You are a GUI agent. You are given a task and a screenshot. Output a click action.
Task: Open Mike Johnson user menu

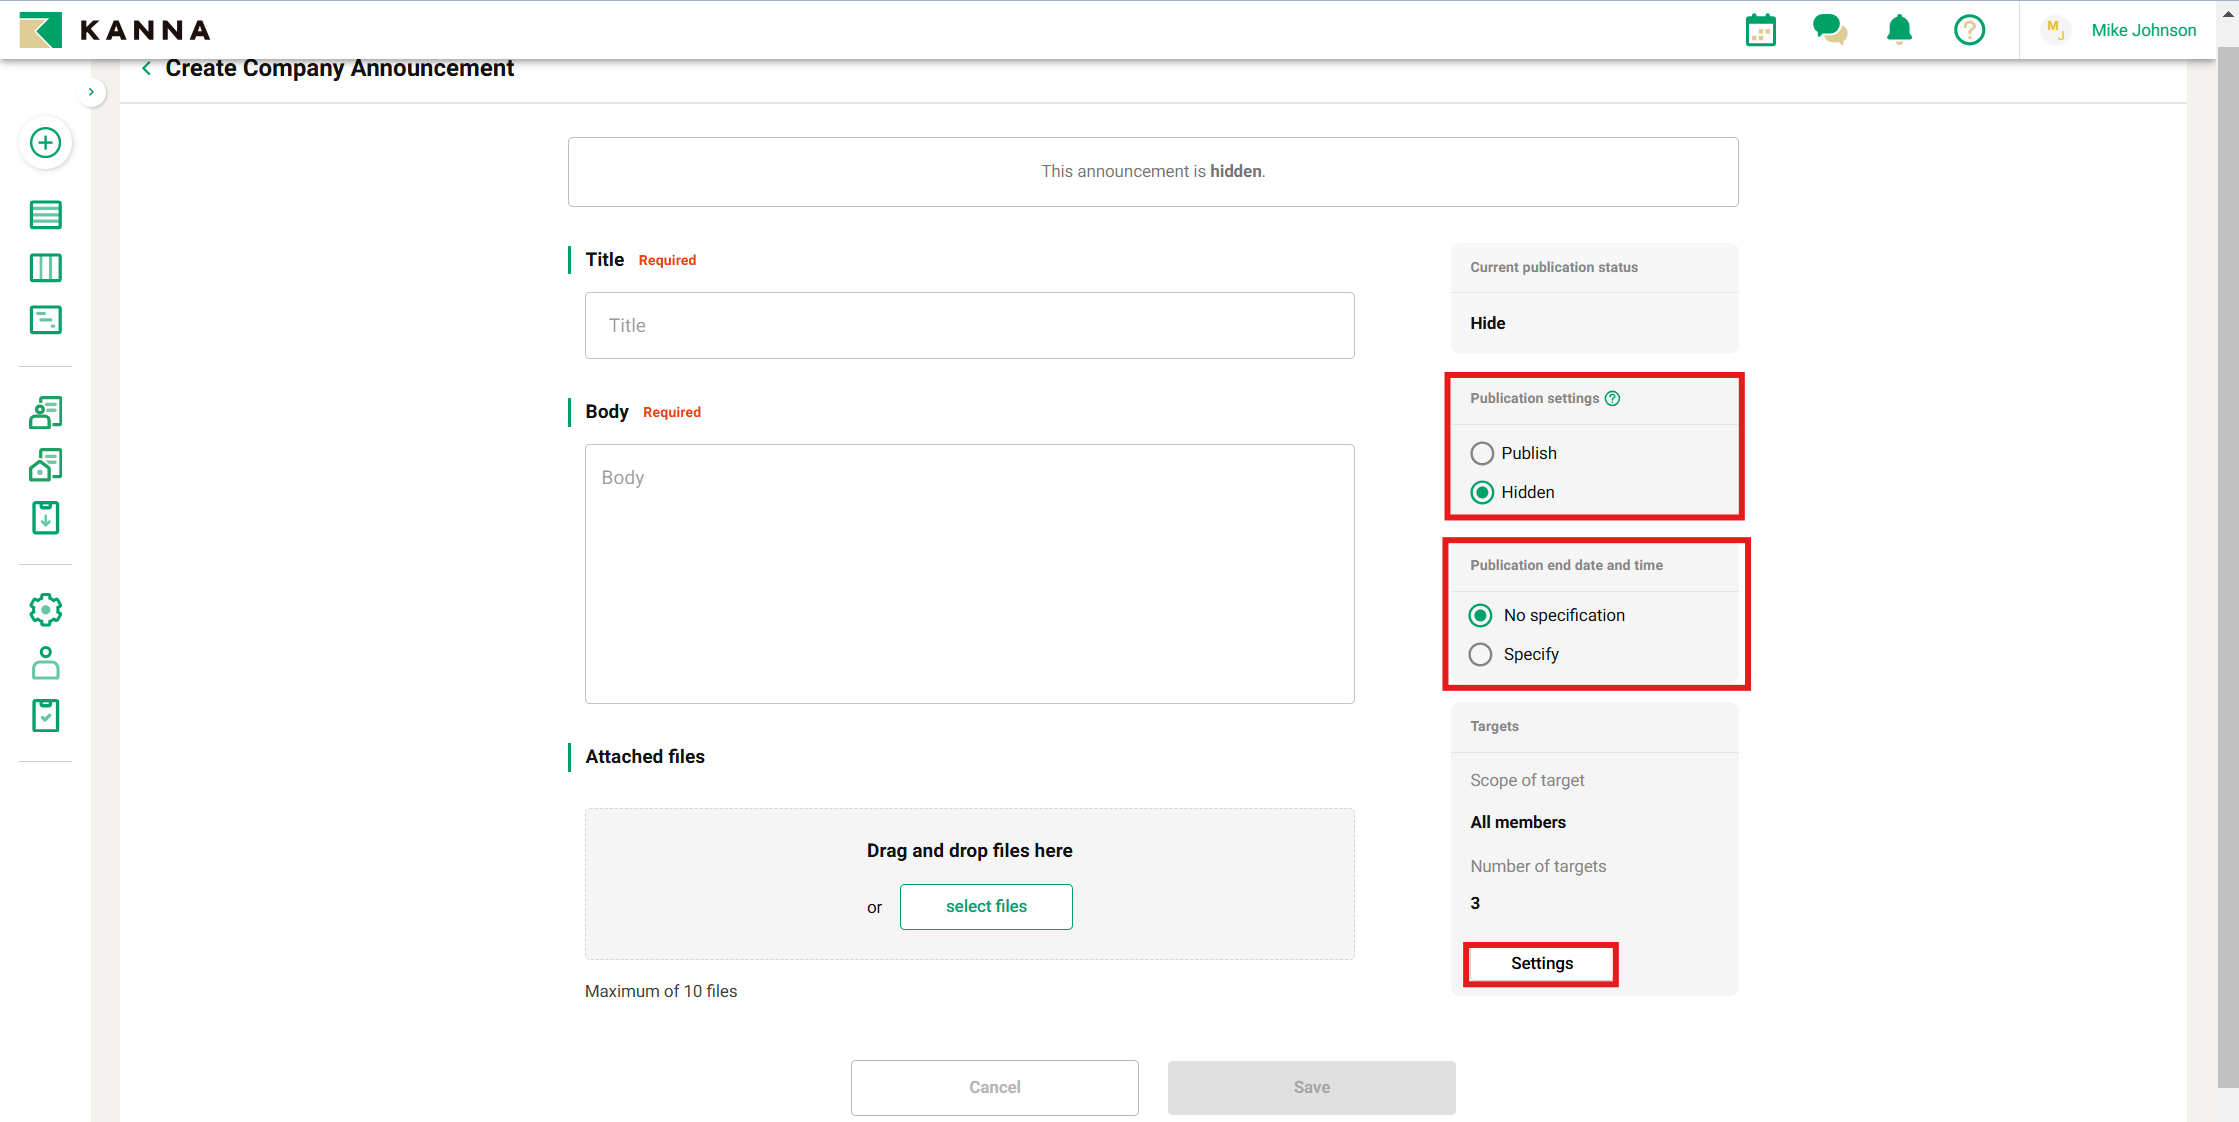(2142, 30)
